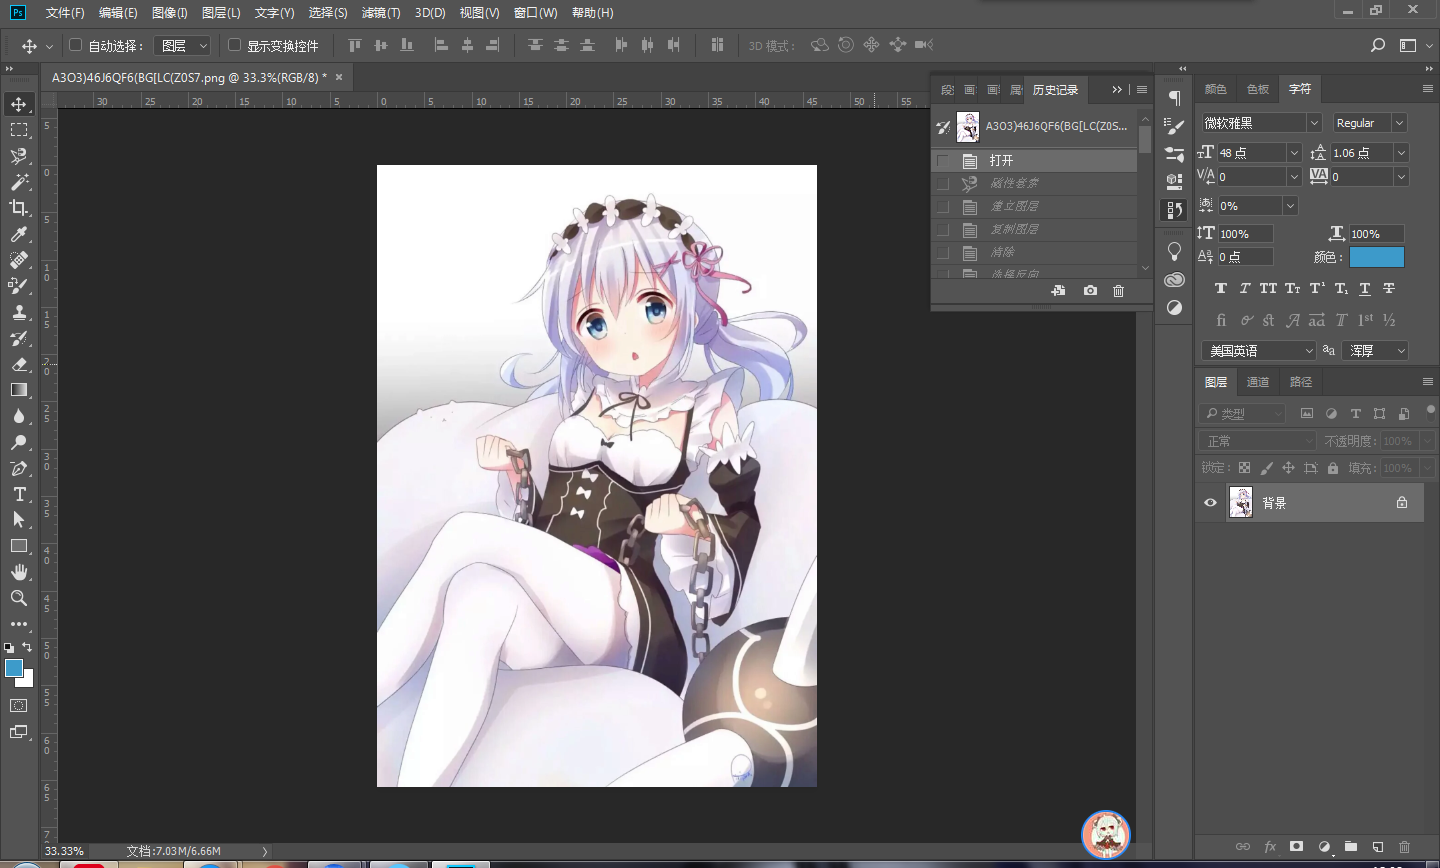Toggle Faux Bold text style

point(1221,288)
